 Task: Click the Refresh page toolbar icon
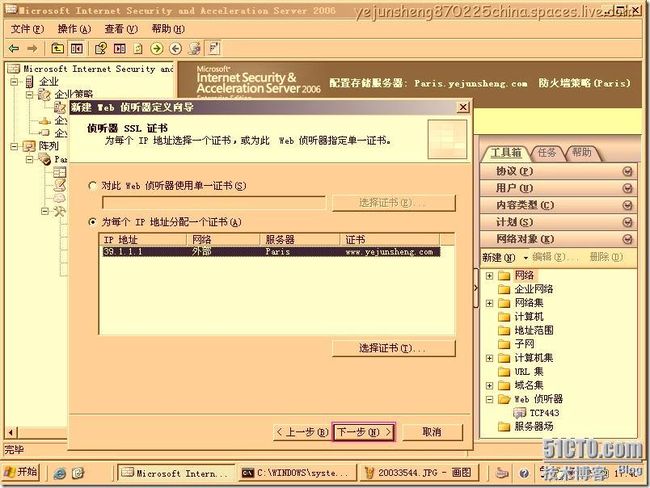138,49
